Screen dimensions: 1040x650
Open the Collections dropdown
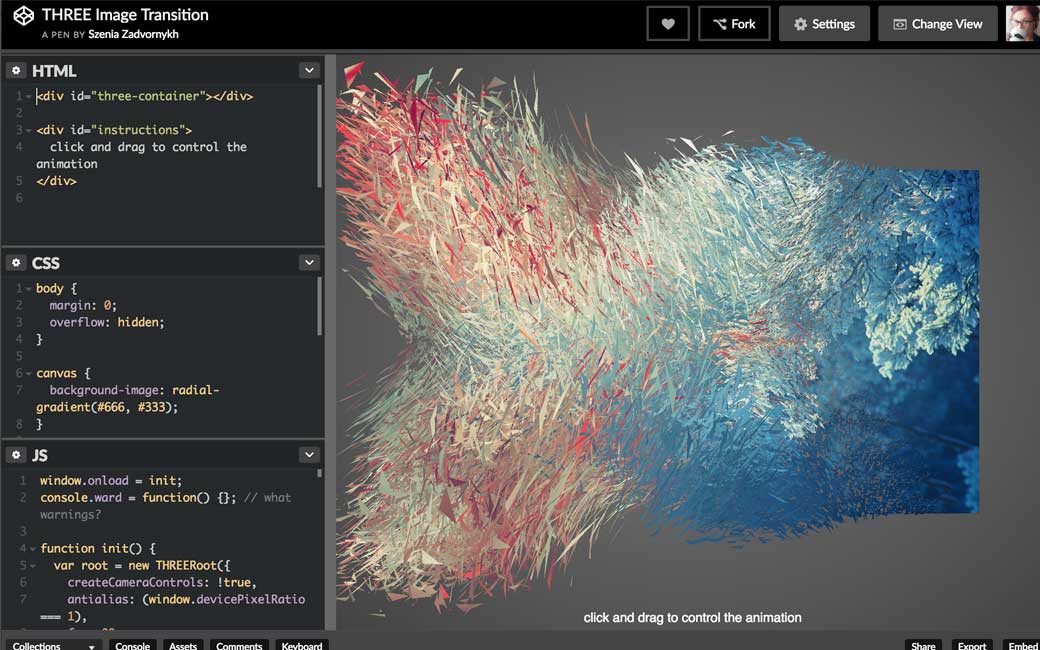click(x=53, y=645)
